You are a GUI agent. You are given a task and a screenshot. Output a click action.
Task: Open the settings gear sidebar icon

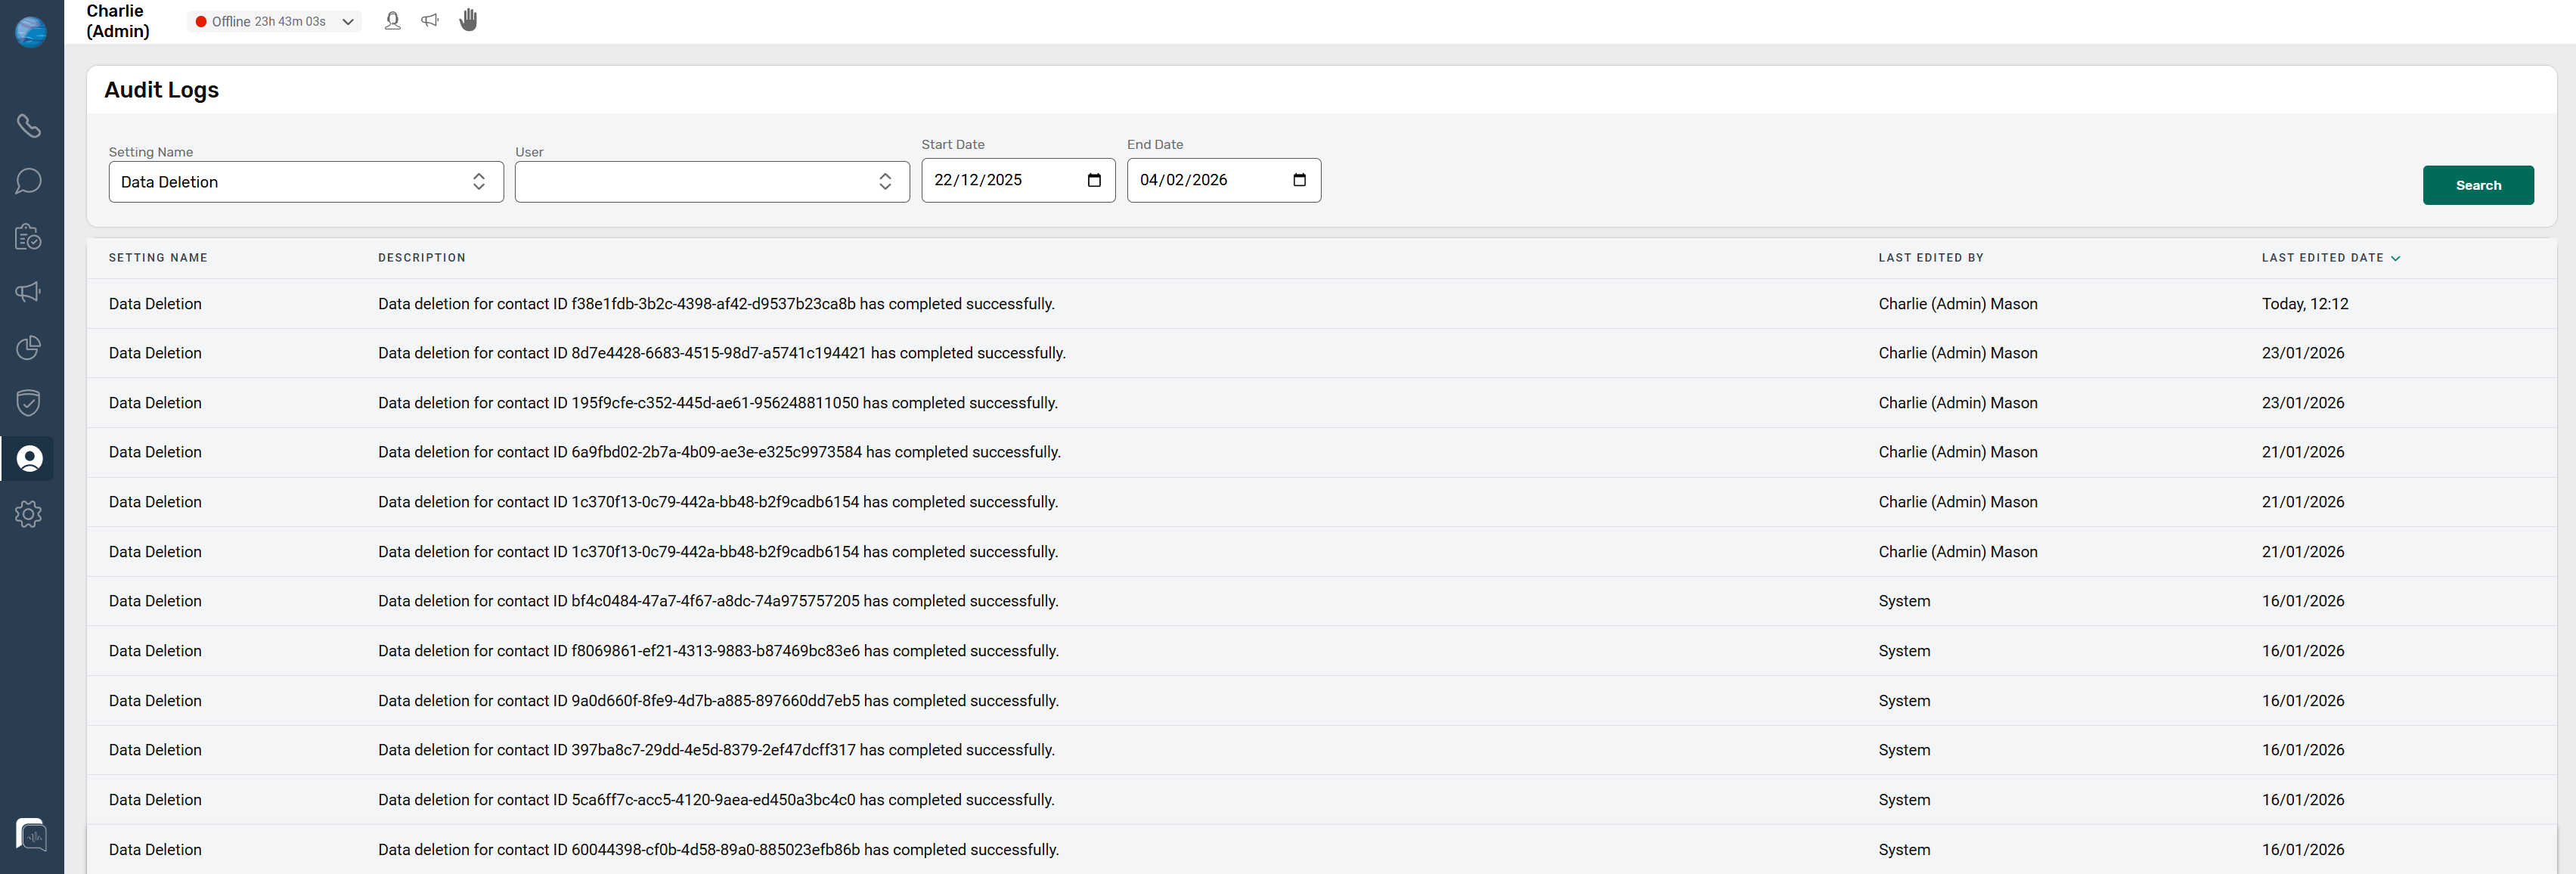click(x=28, y=514)
